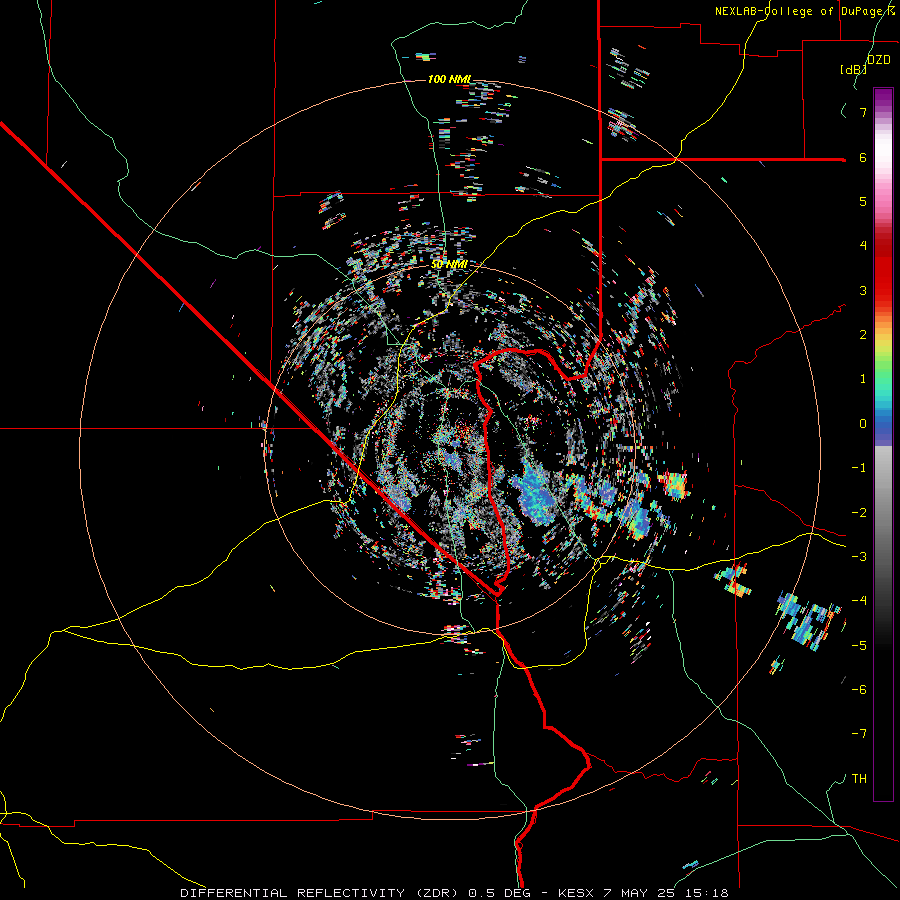Click the -2 value on dB scale
900x900 pixels.
tap(859, 513)
